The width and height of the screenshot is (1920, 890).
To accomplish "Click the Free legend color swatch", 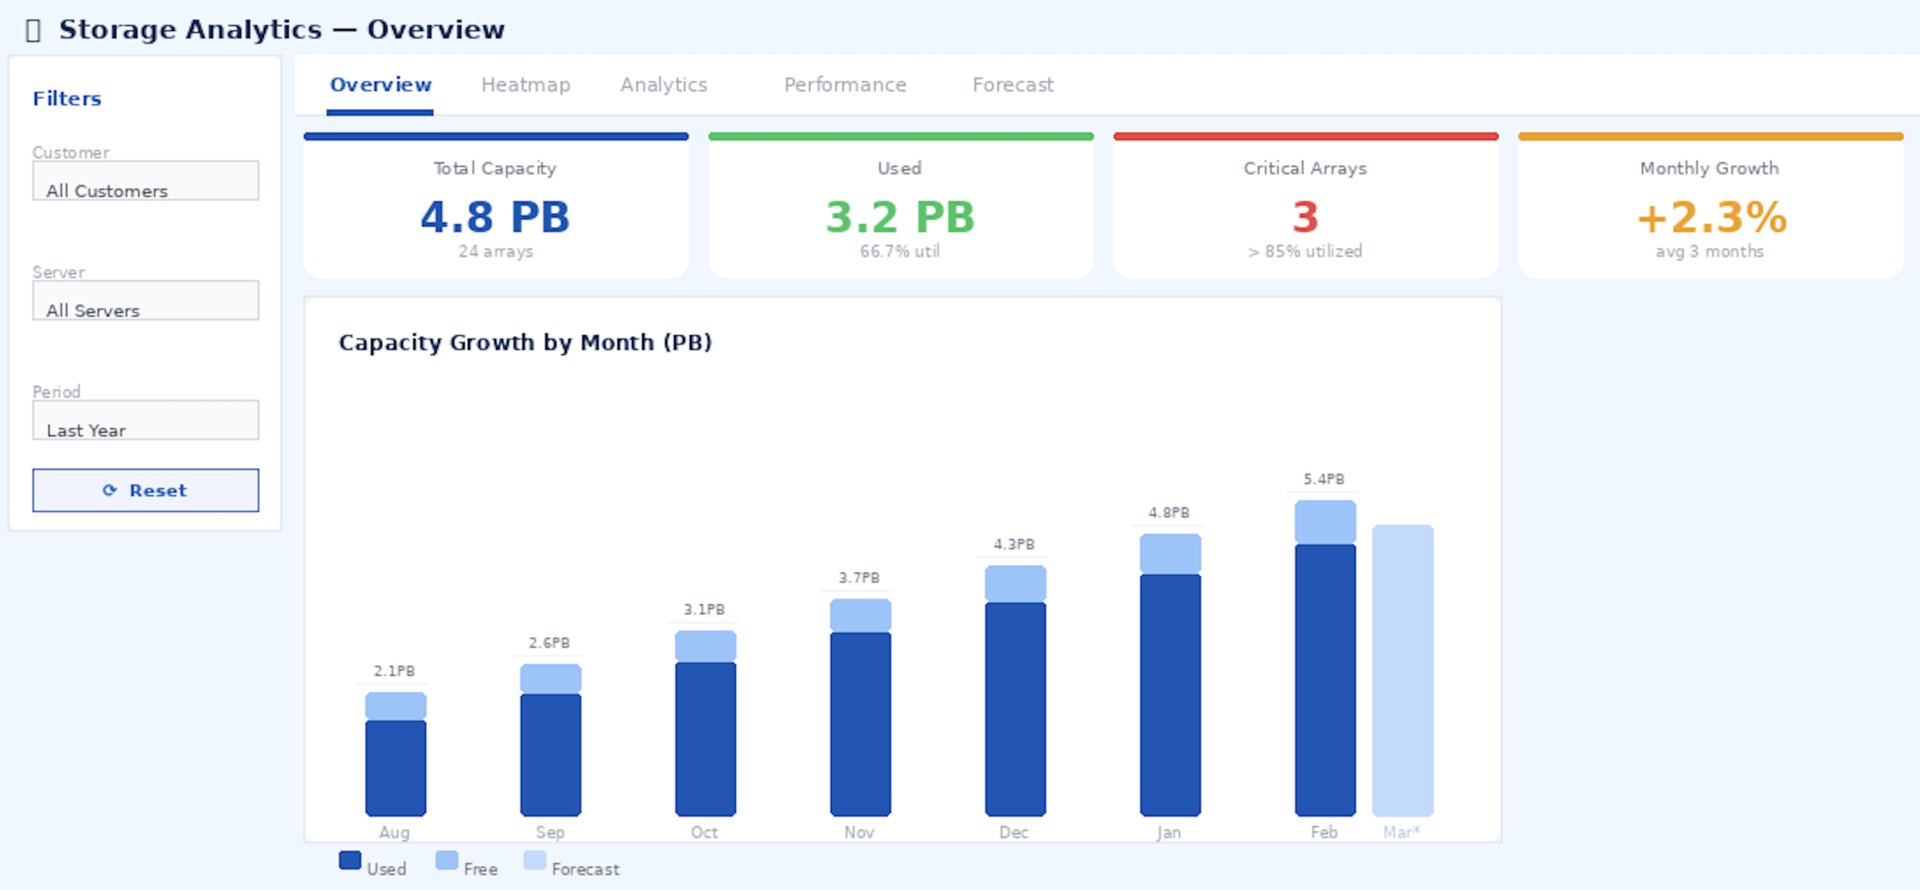I will [x=447, y=861].
